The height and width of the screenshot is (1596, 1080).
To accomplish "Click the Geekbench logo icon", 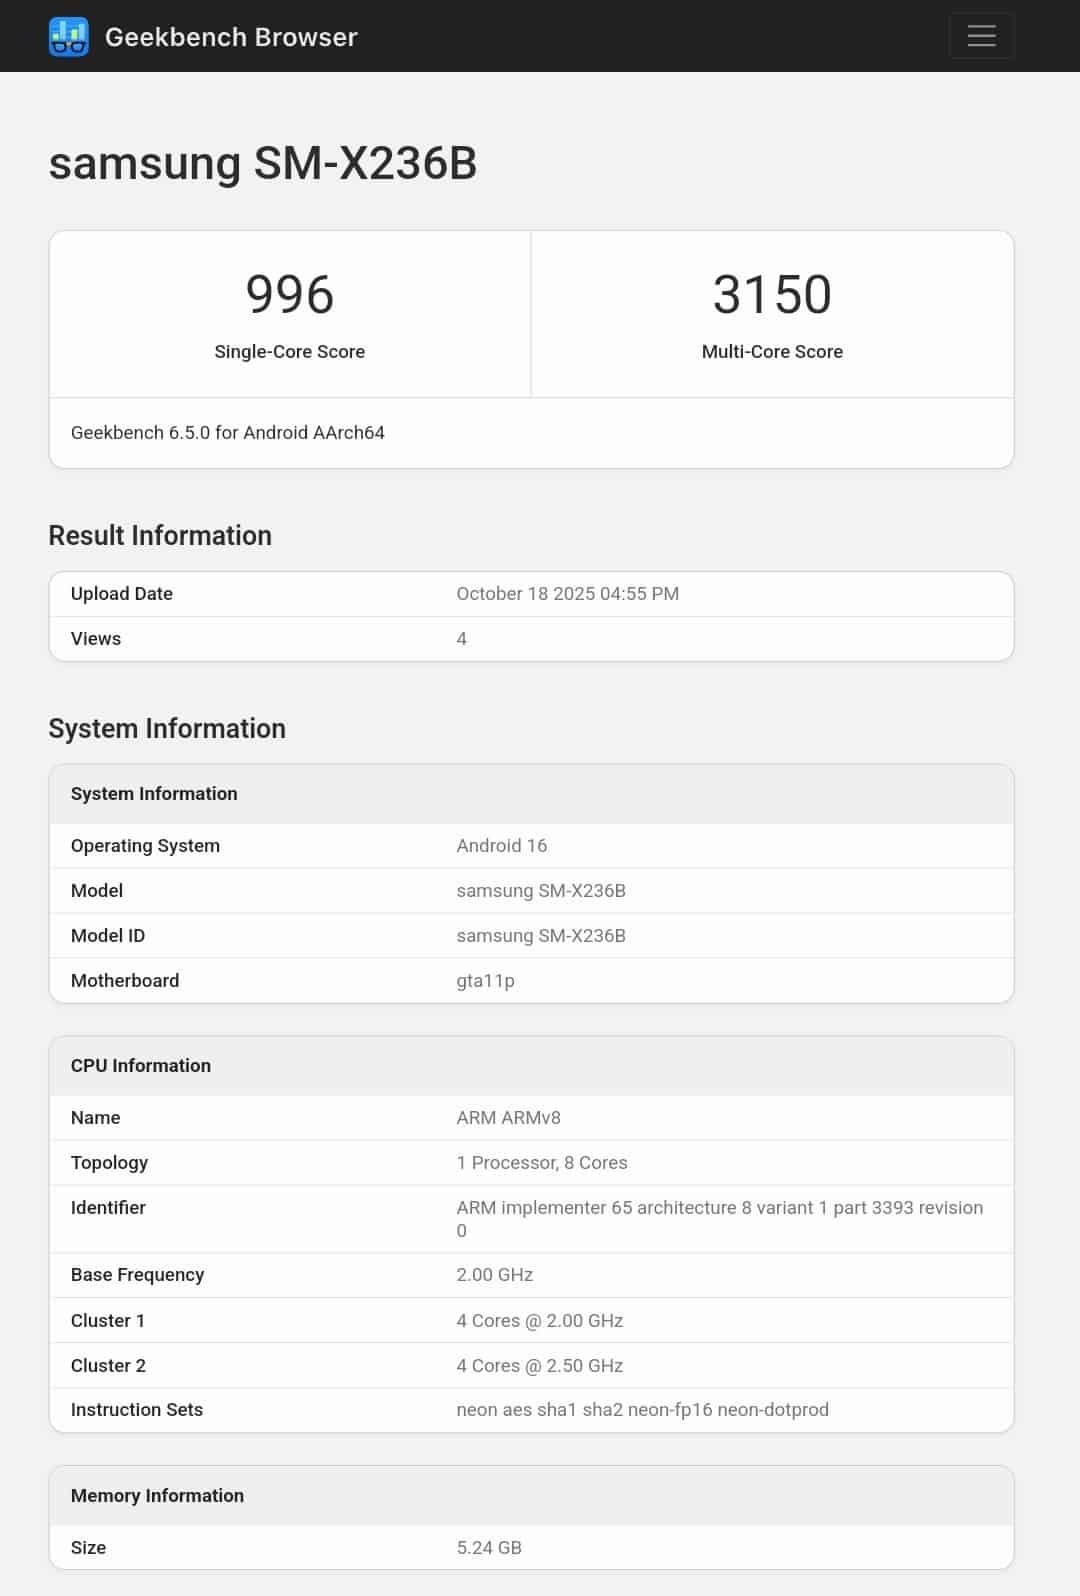I will pos(68,37).
